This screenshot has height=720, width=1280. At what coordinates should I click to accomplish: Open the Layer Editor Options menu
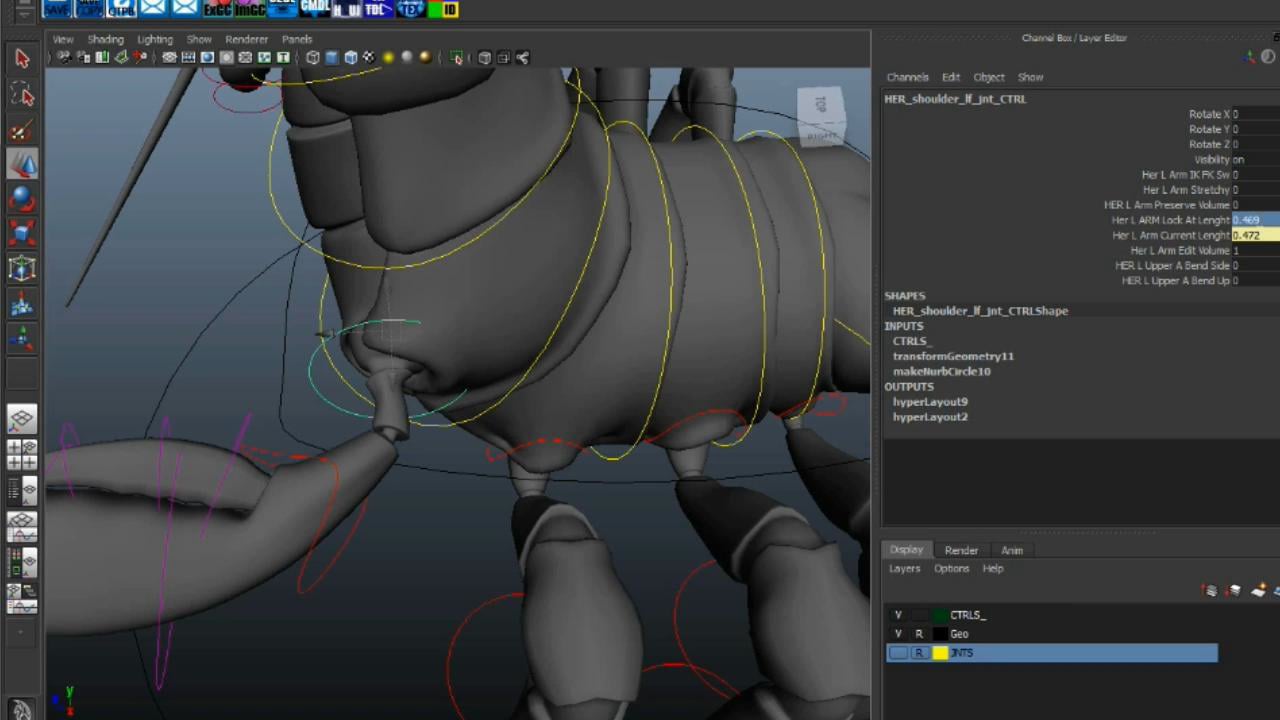tap(951, 568)
